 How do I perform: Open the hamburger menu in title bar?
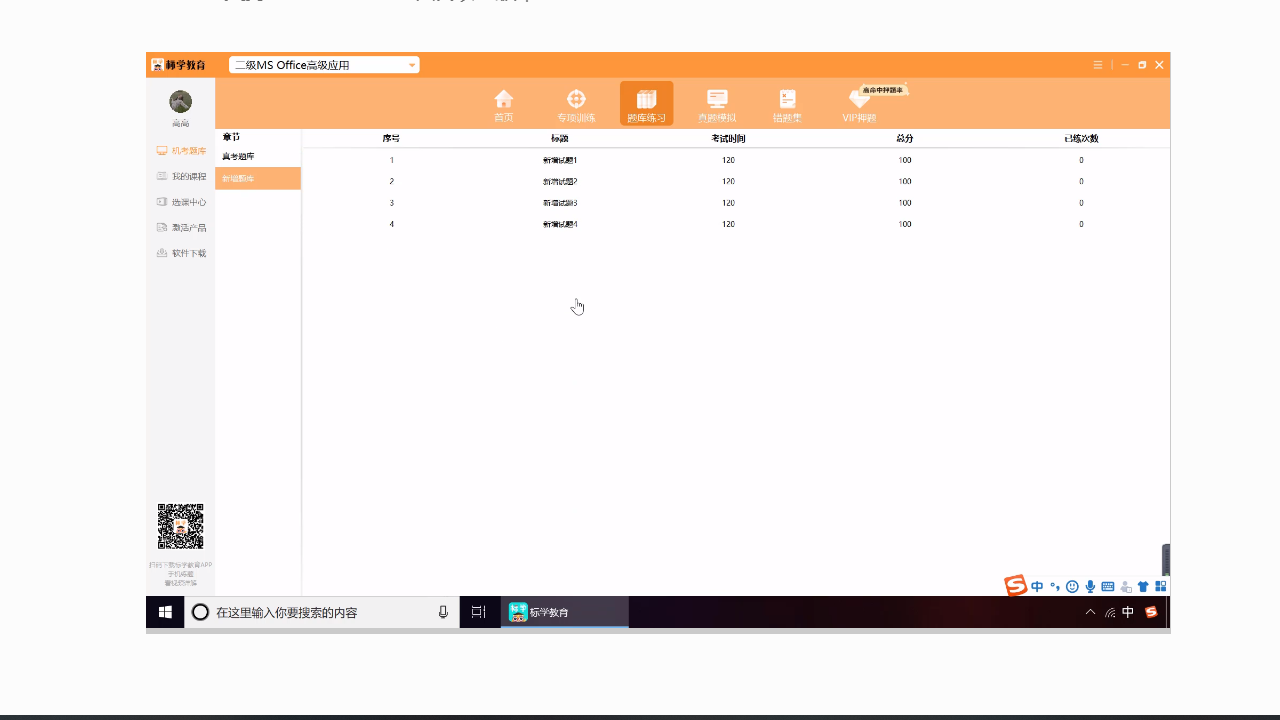pos(1098,65)
